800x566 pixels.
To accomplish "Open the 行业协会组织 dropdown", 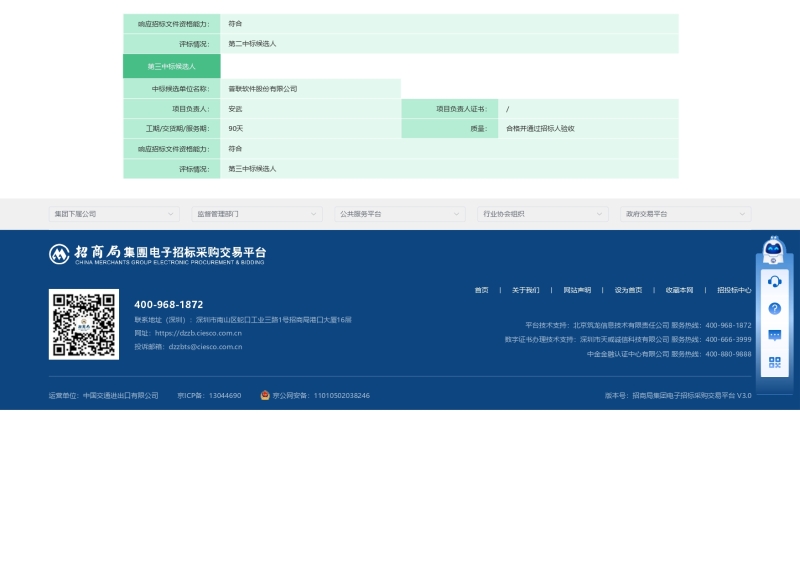I will coord(543,214).
